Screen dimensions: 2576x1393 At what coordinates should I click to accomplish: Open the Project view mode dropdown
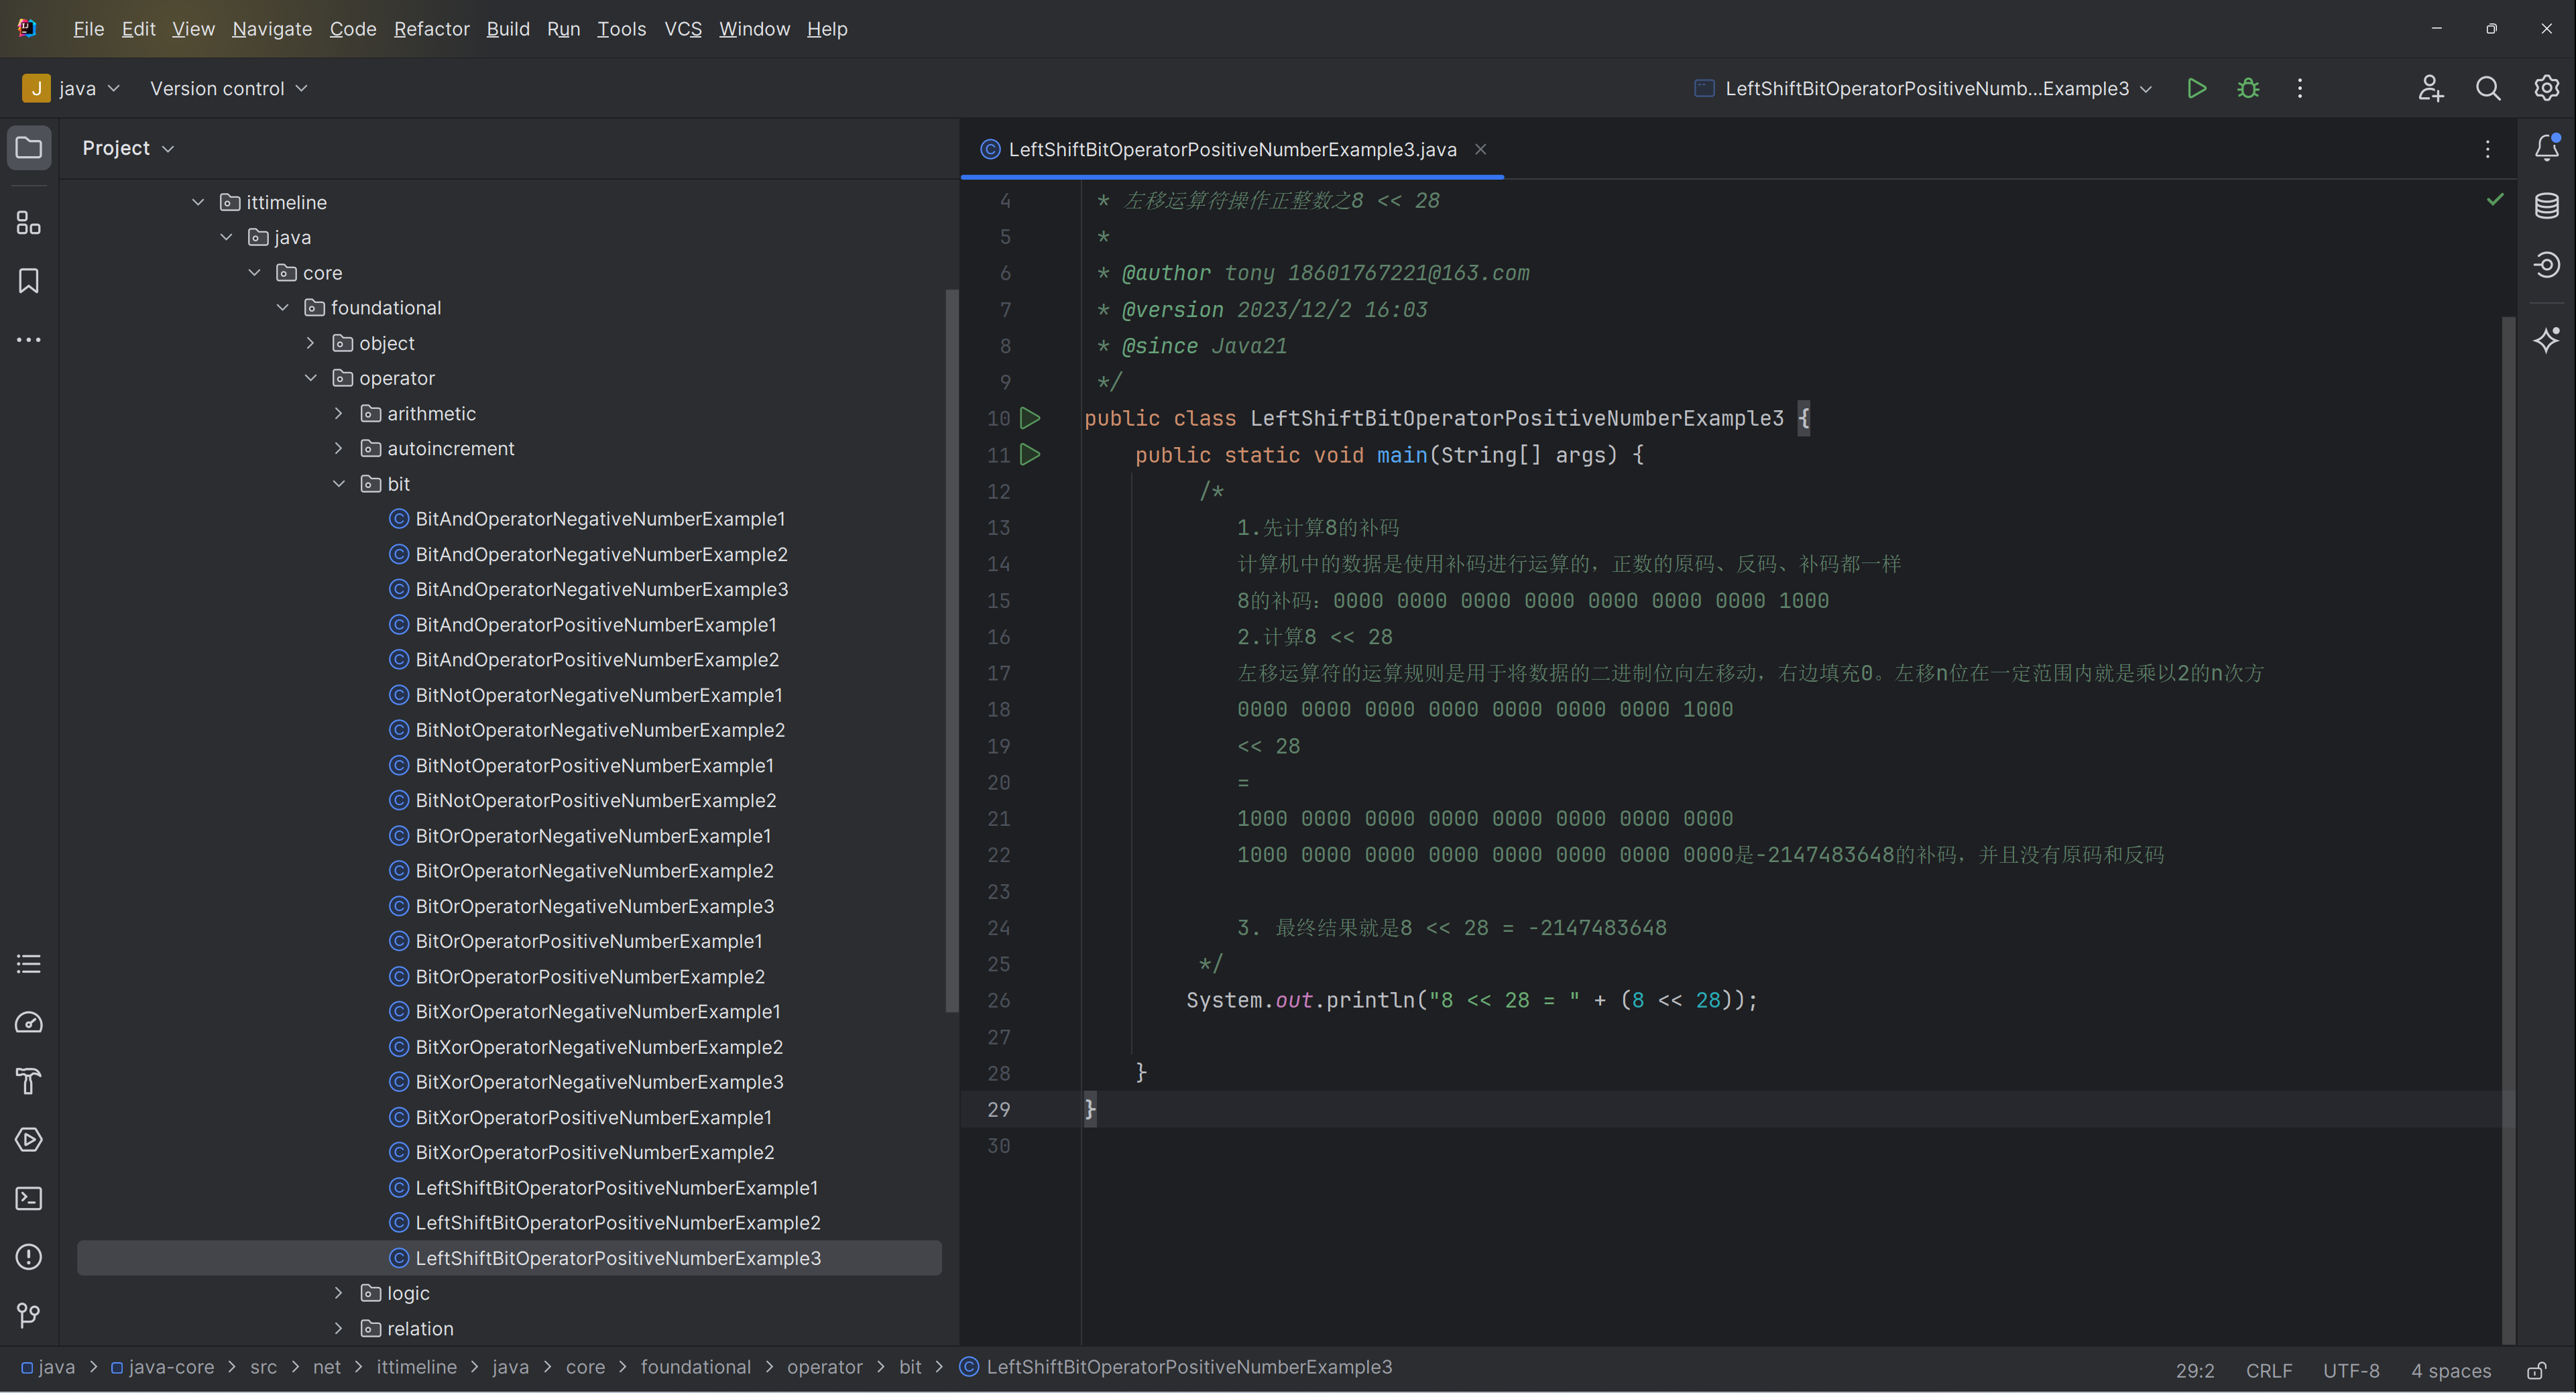click(128, 148)
